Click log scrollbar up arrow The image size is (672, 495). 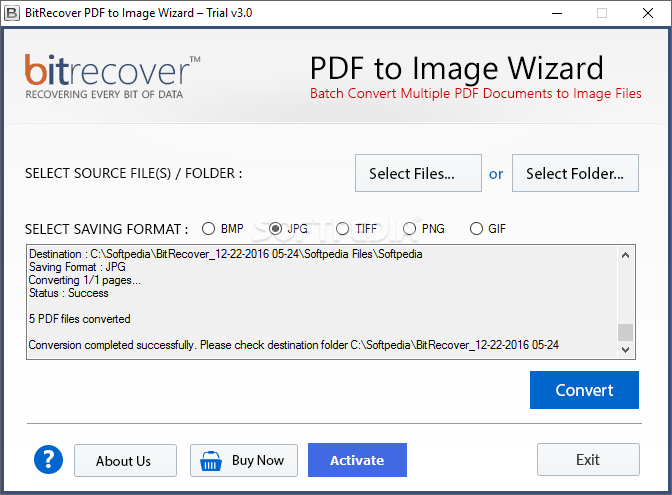coord(625,255)
